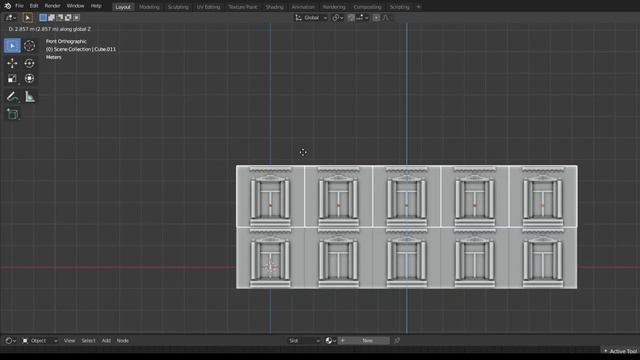Click the bottom-right window model in viewport
This screenshot has width=640, height=360.
point(543,258)
